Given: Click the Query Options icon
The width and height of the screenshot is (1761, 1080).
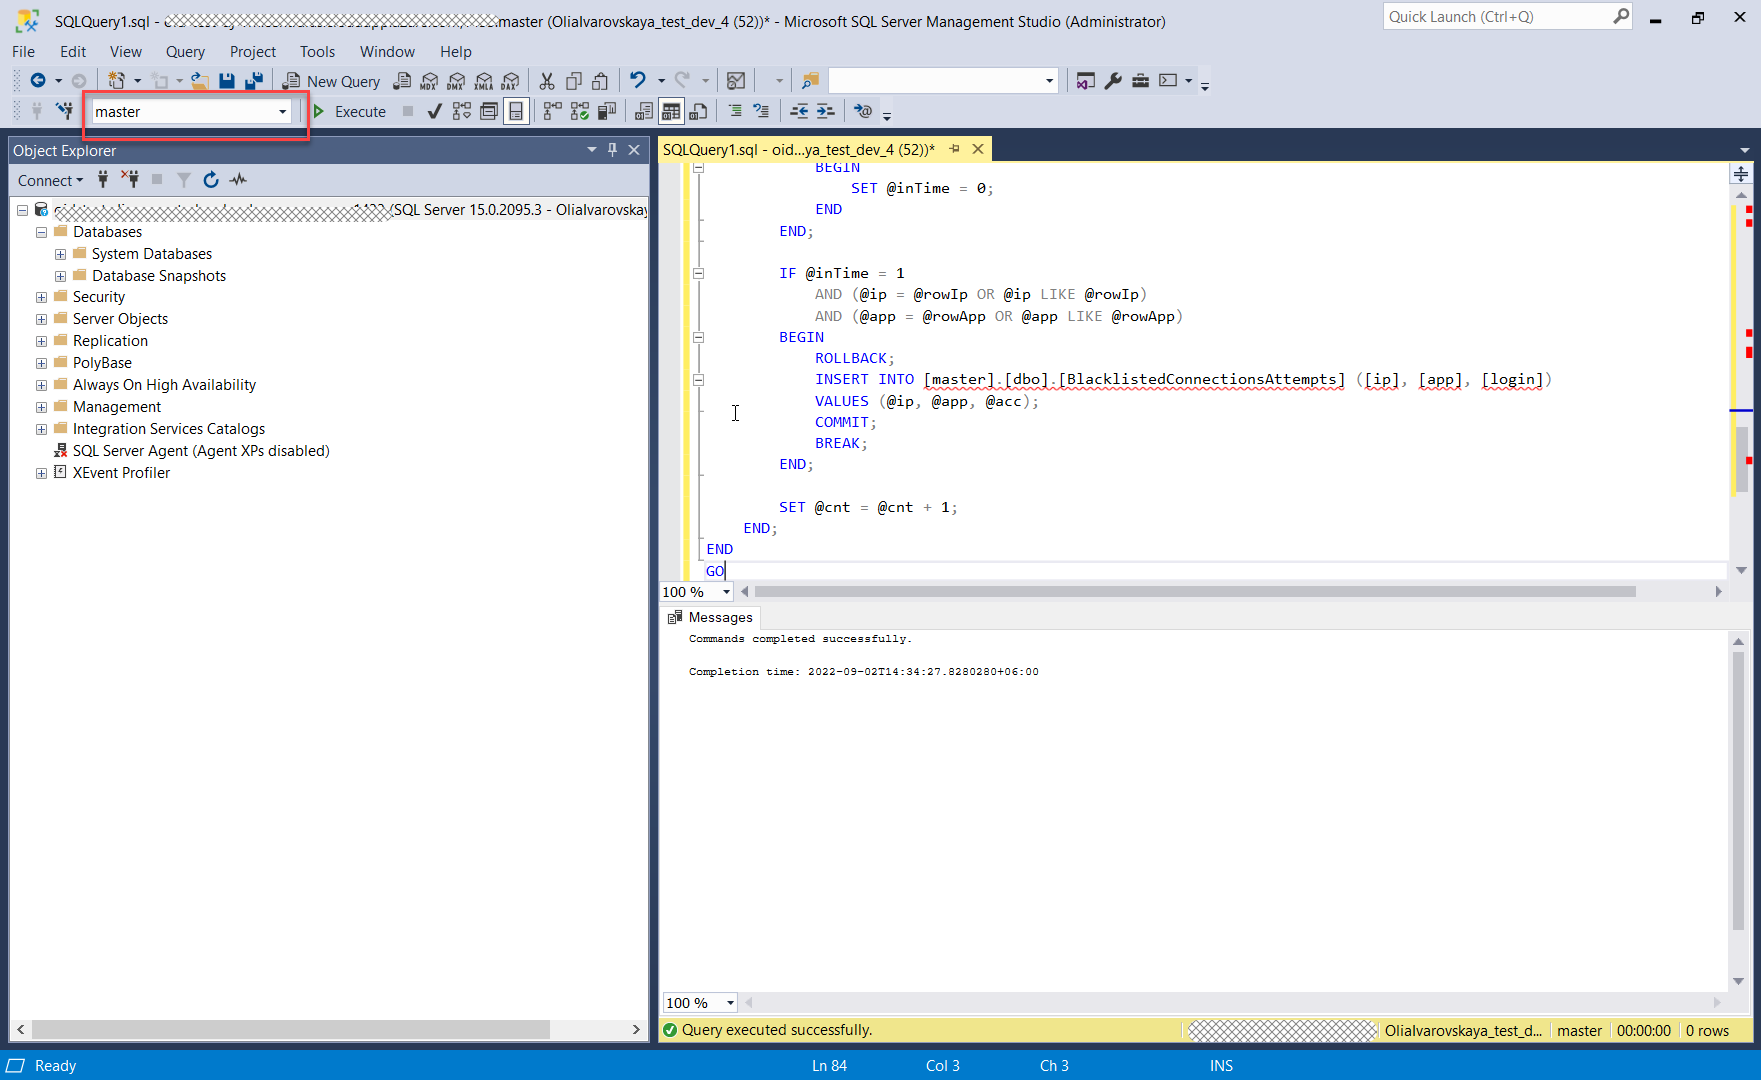Looking at the screenshot, I should (488, 111).
